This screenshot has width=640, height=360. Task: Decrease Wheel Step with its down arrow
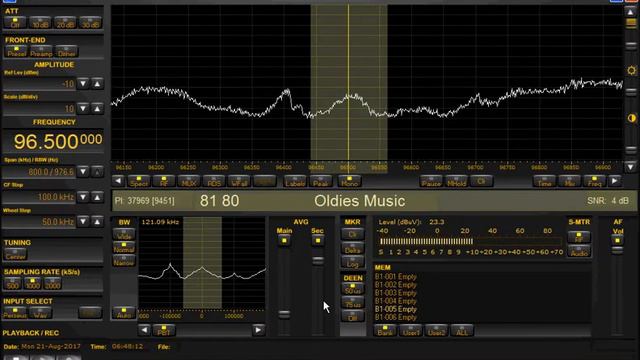pos(83,222)
